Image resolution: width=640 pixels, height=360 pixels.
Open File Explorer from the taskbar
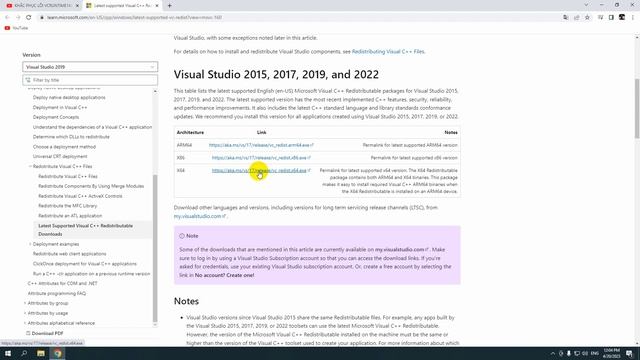[x=41, y=353]
